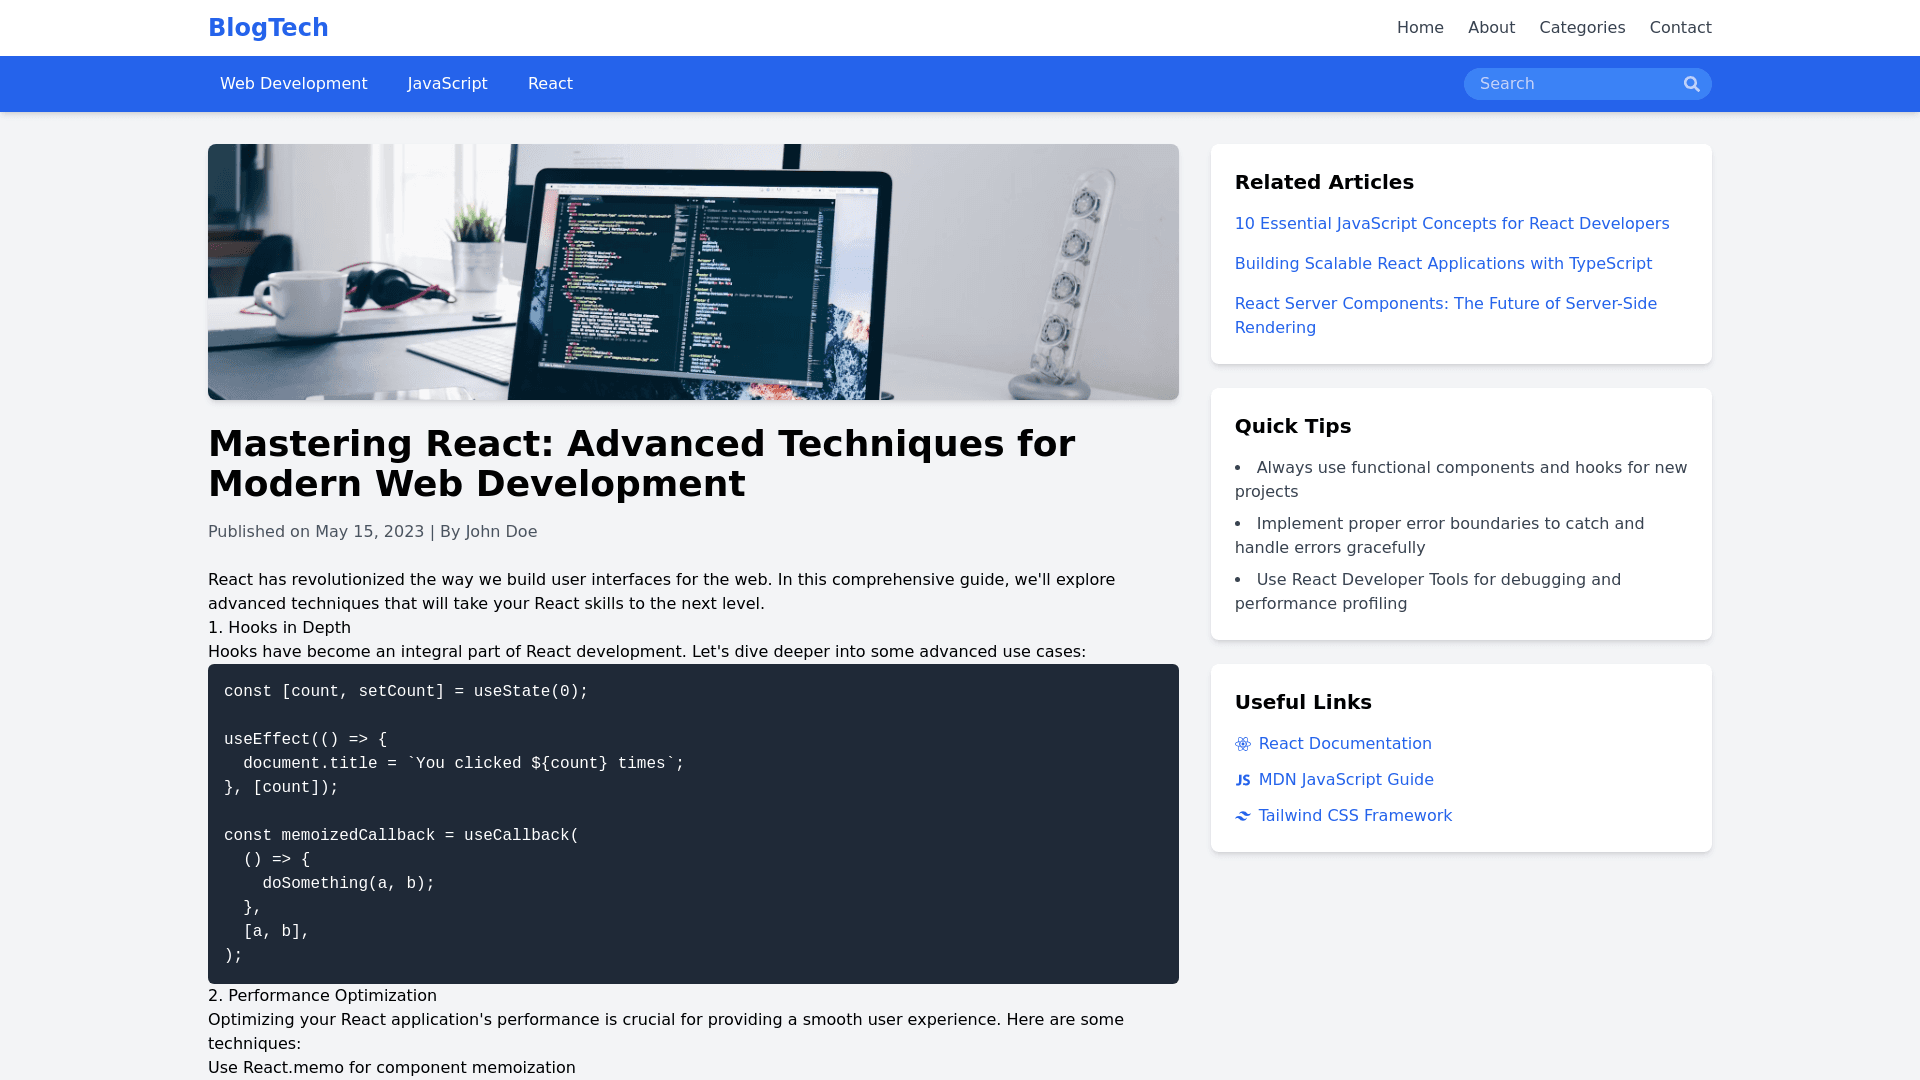
Task: Open 'Building Scalable React Applications with TypeScript' link
Action: click(1442, 264)
